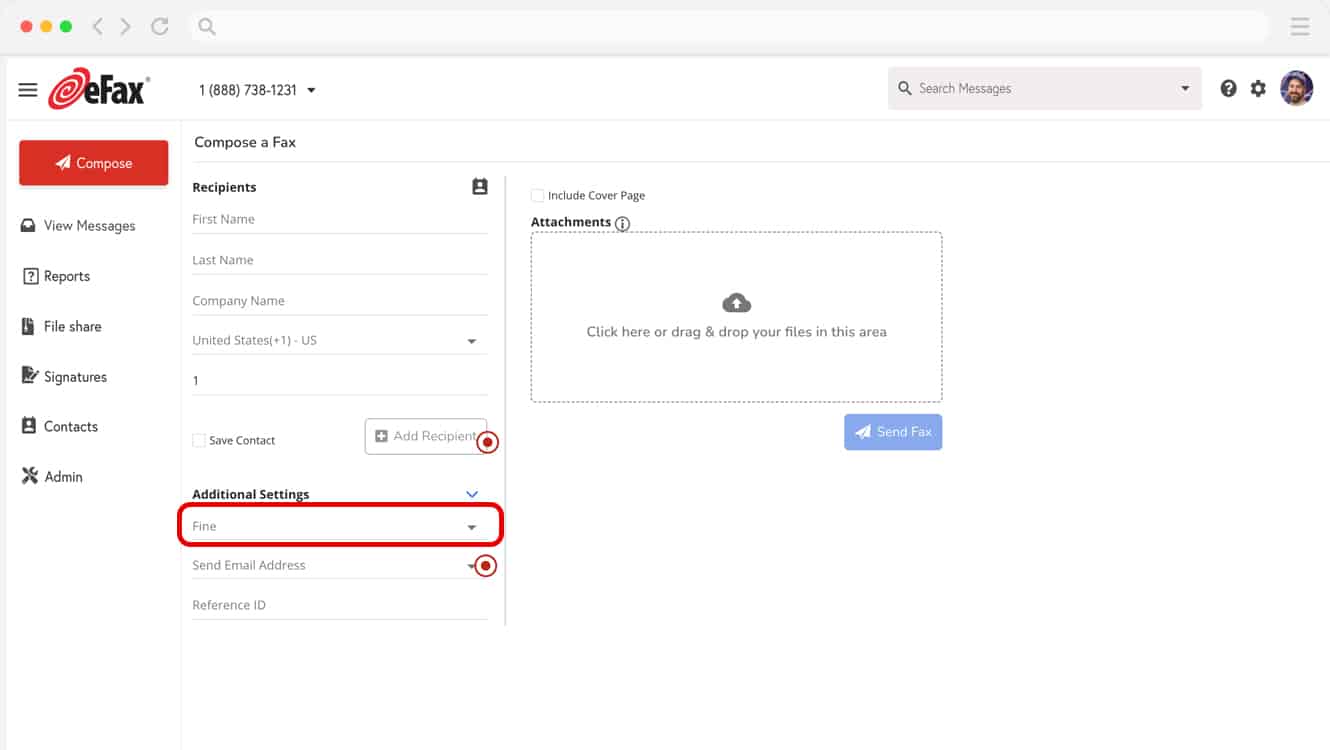Open address book icon beside Recipients
1330x750 pixels.
click(x=480, y=187)
